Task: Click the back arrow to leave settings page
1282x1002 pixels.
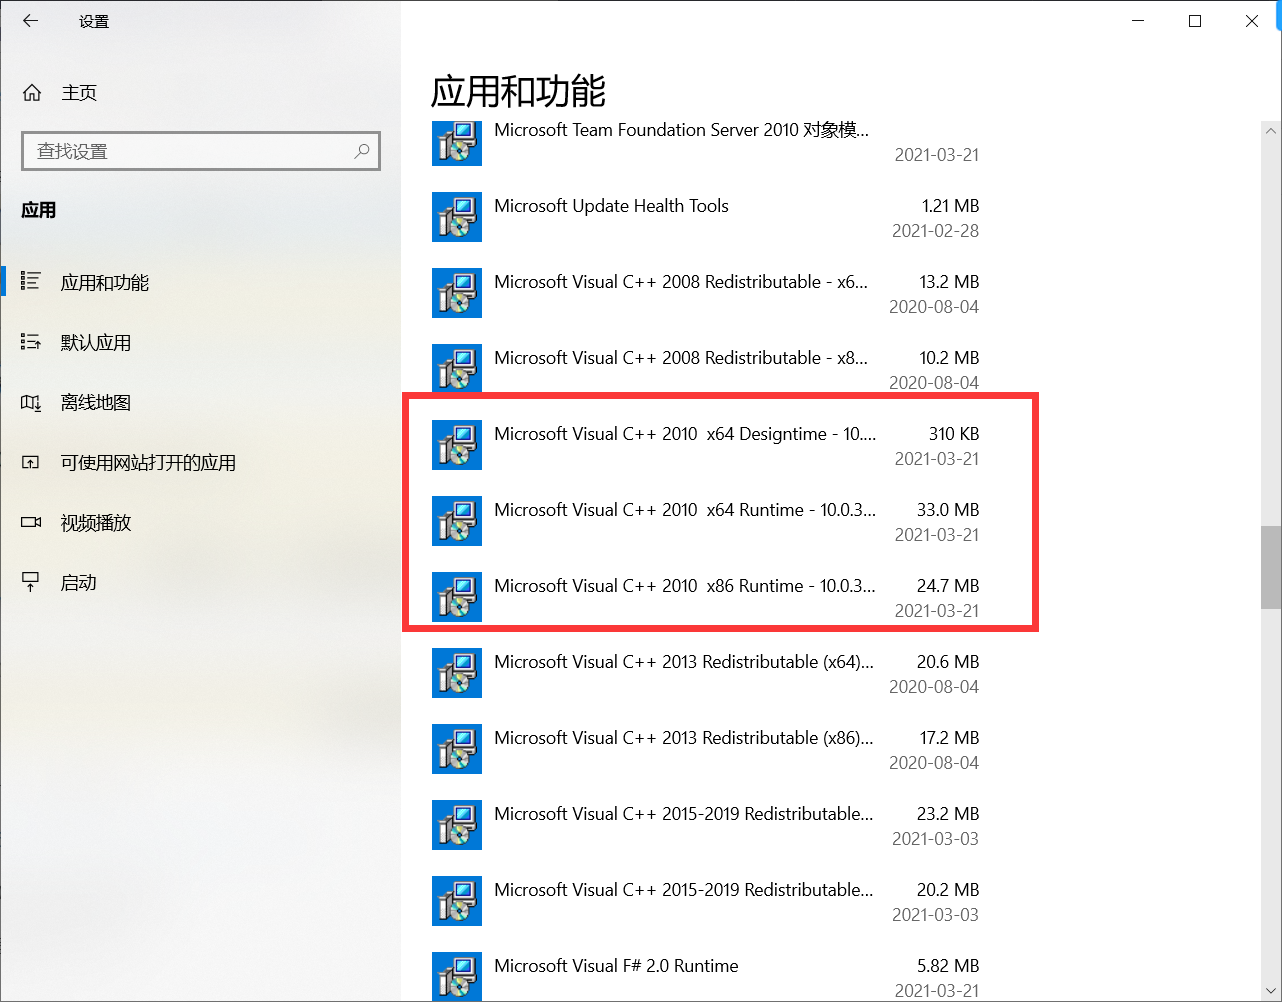Action: coord(29,20)
